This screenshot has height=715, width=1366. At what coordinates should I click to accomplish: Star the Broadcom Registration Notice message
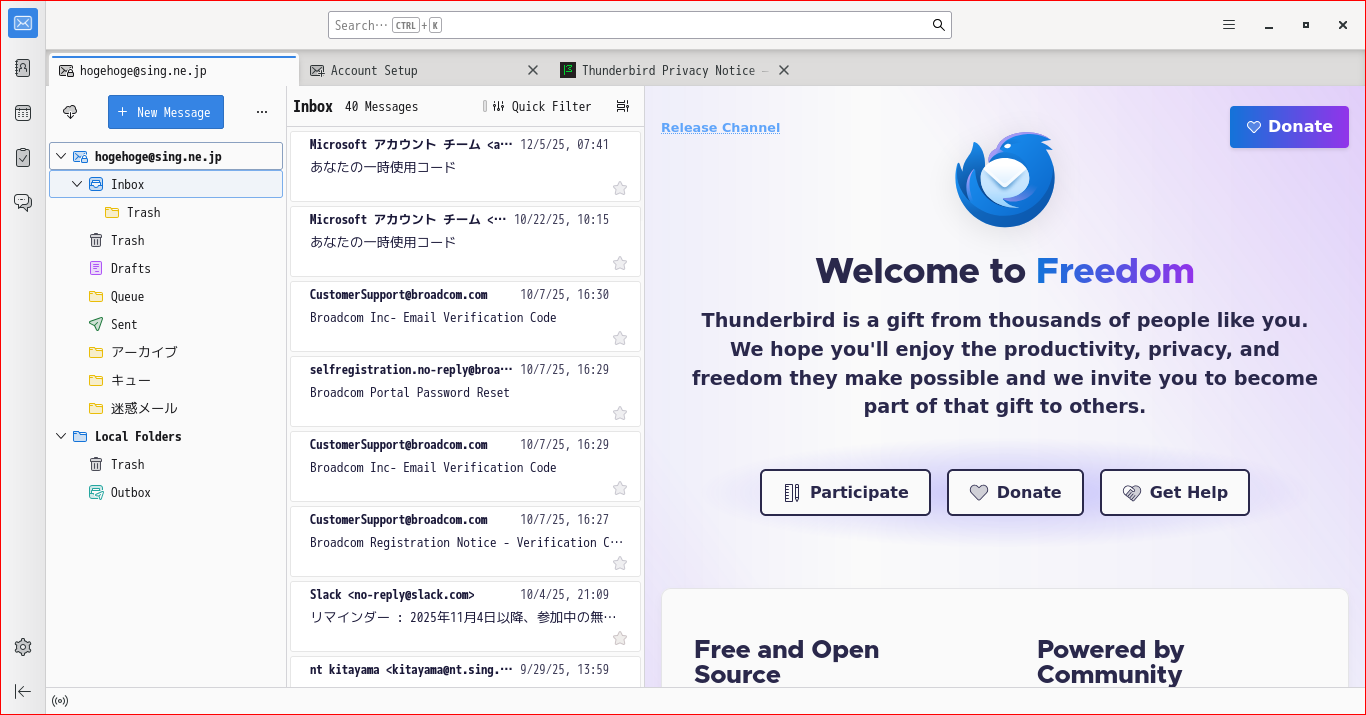click(620, 563)
